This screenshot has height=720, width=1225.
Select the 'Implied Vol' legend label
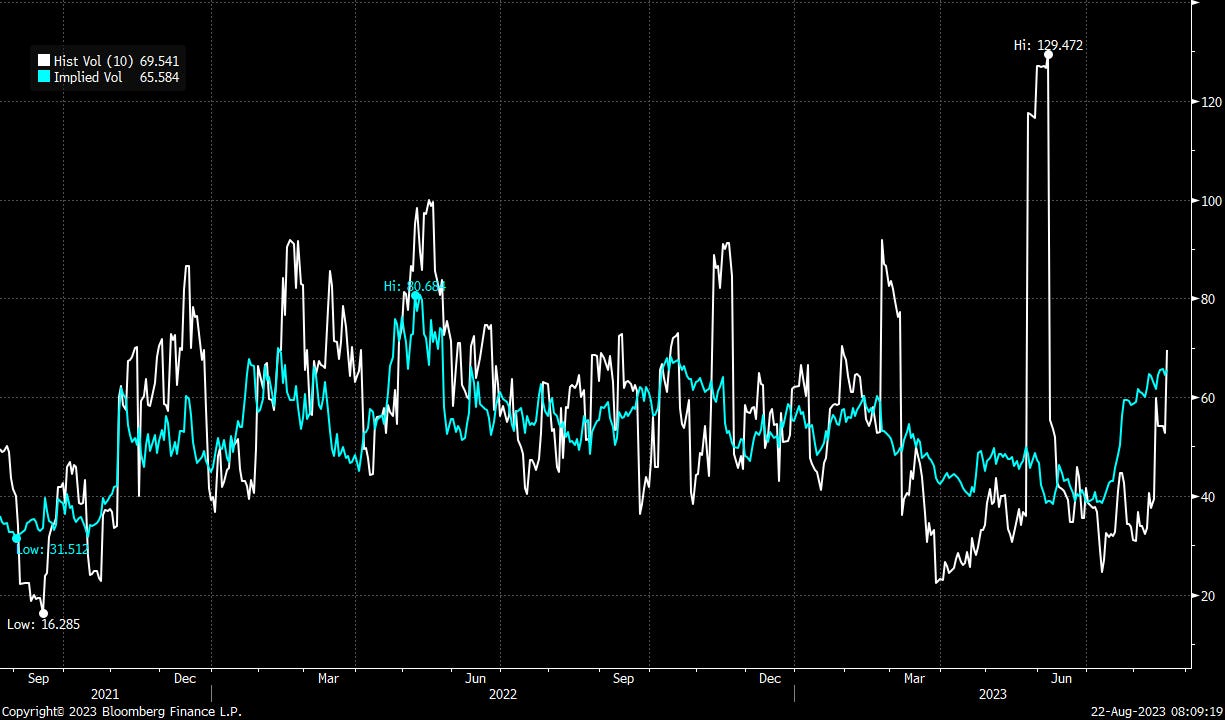pos(88,77)
